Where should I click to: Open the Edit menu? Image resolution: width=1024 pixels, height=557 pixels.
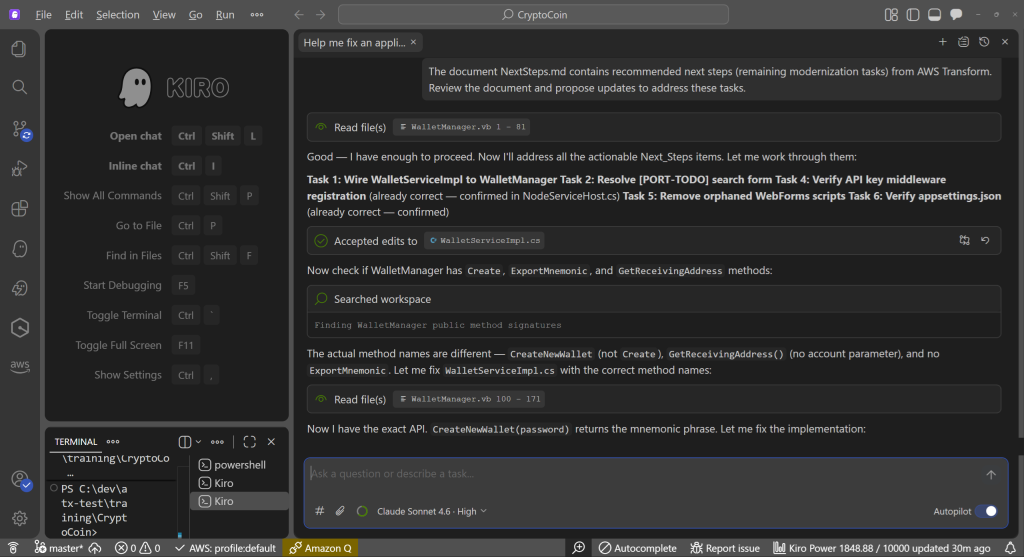click(x=74, y=14)
